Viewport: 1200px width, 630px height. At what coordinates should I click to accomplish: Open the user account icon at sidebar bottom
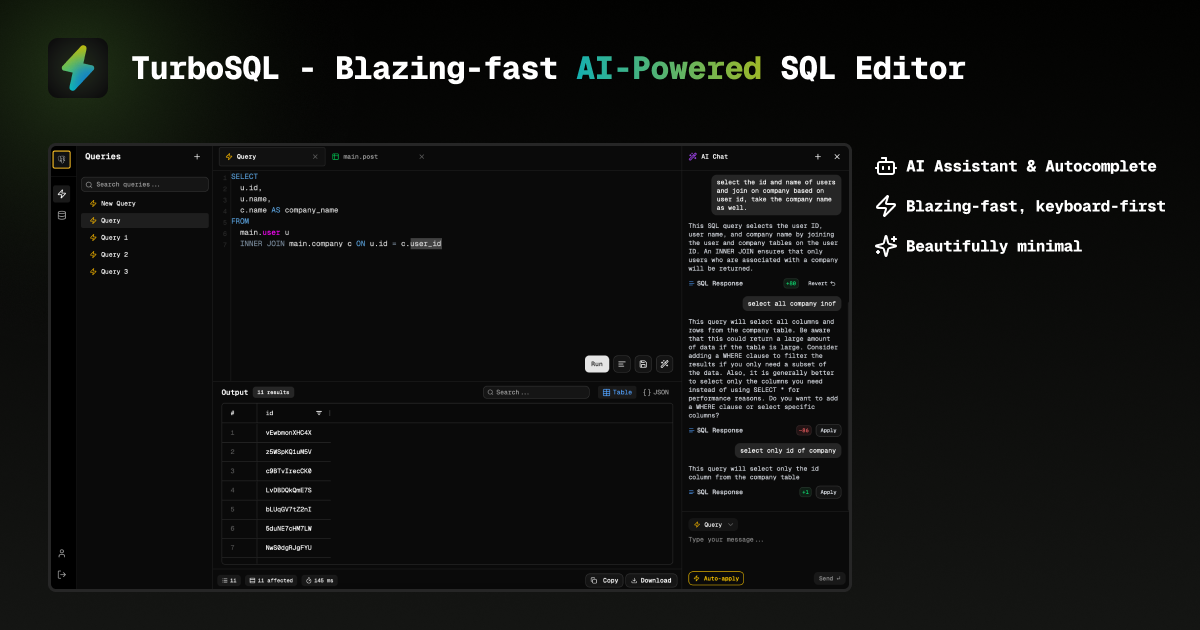tap(62, 553)
